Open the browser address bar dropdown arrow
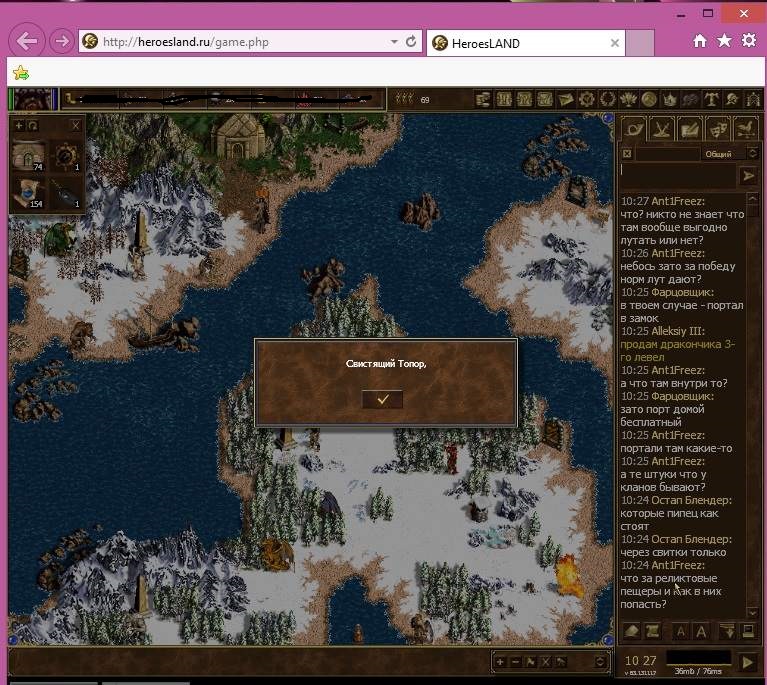 tap(393, 42)
